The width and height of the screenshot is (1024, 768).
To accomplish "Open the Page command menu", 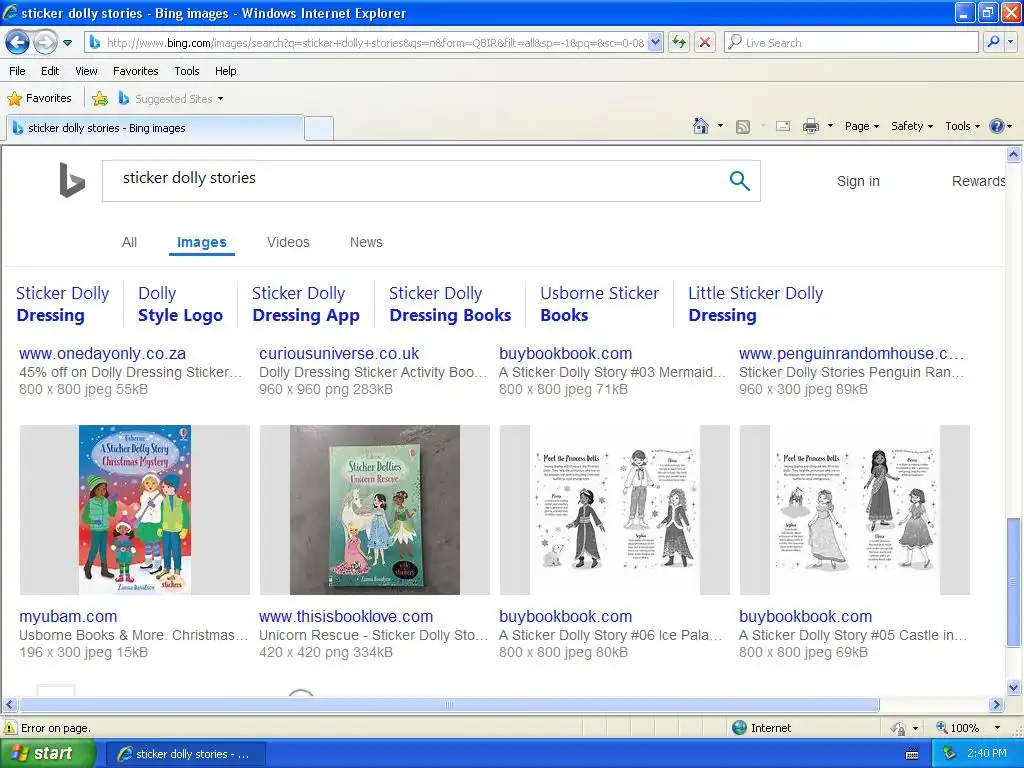I will (862, 126).
